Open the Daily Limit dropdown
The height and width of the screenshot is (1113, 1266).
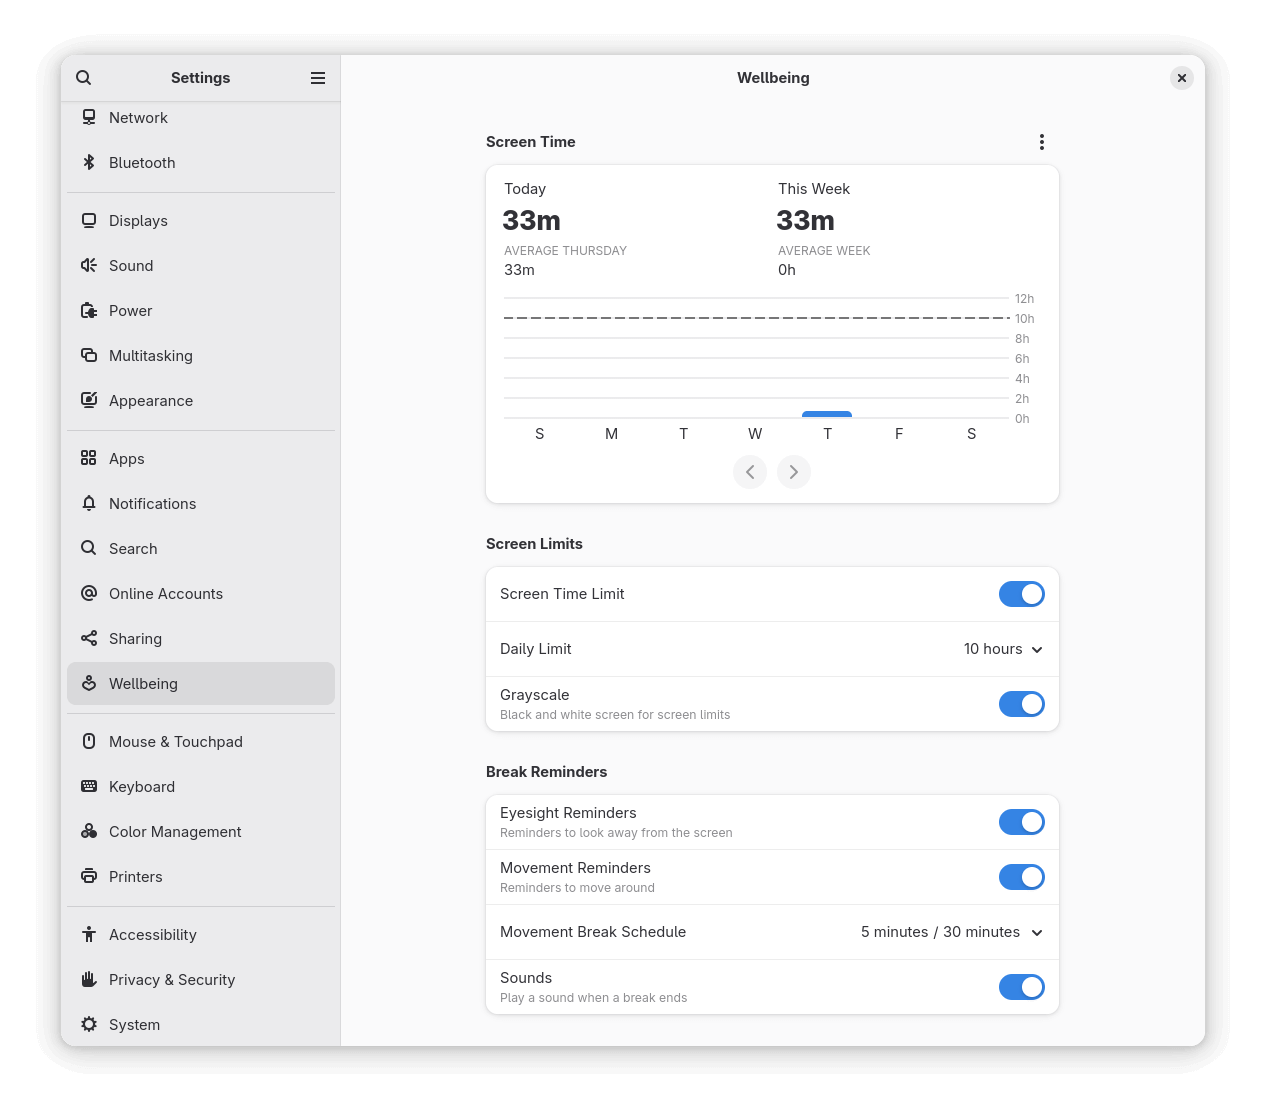click(1003, 648)
